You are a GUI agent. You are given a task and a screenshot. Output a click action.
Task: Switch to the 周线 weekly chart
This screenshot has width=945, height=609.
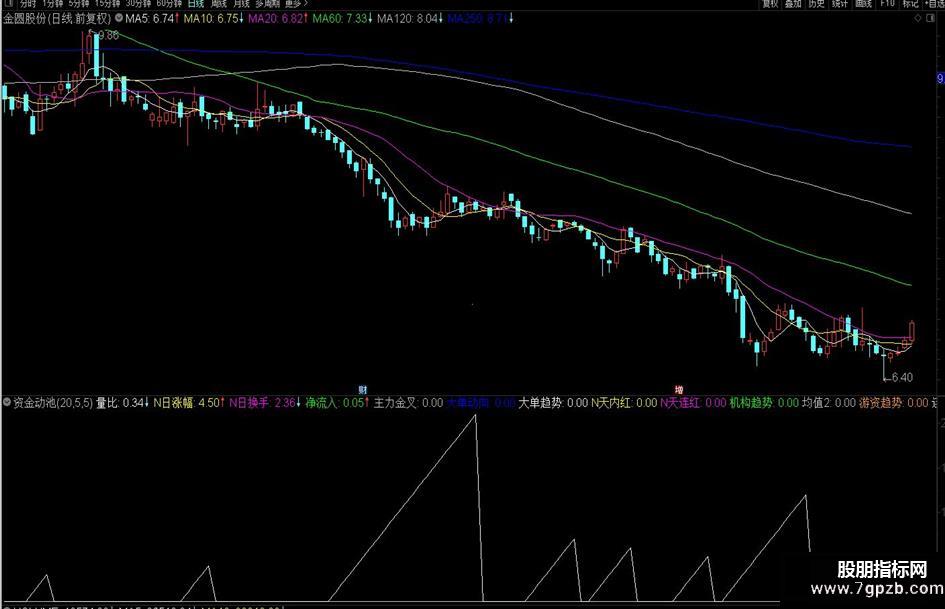coord(219,4)
